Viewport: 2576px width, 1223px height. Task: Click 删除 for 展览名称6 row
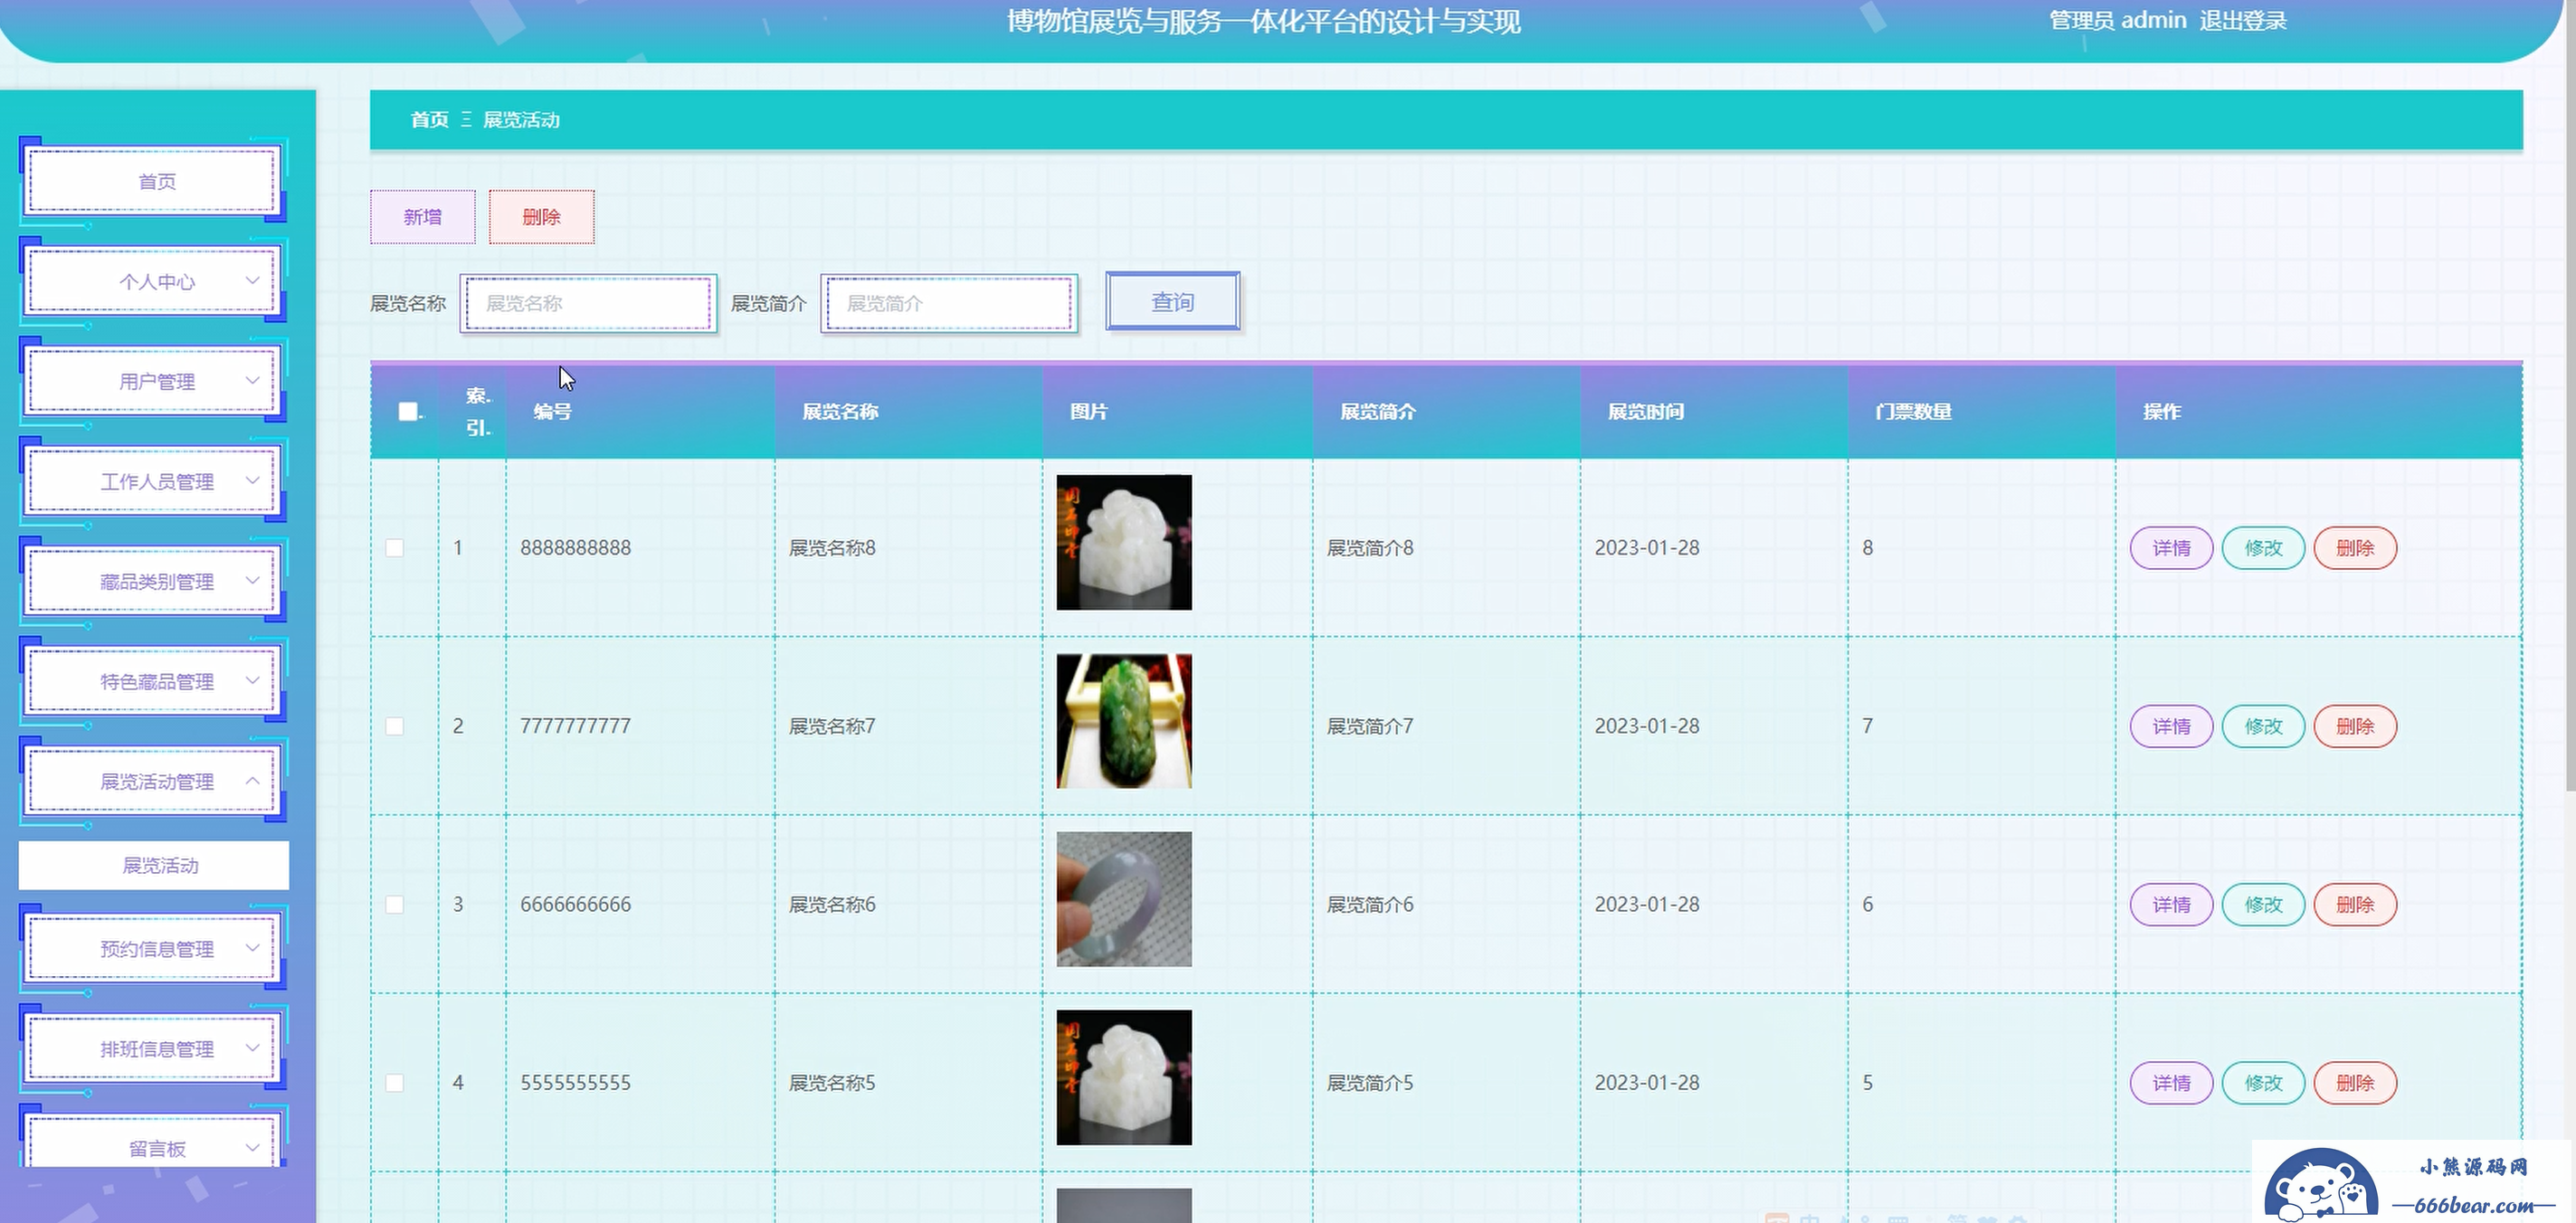point(2355,904)
